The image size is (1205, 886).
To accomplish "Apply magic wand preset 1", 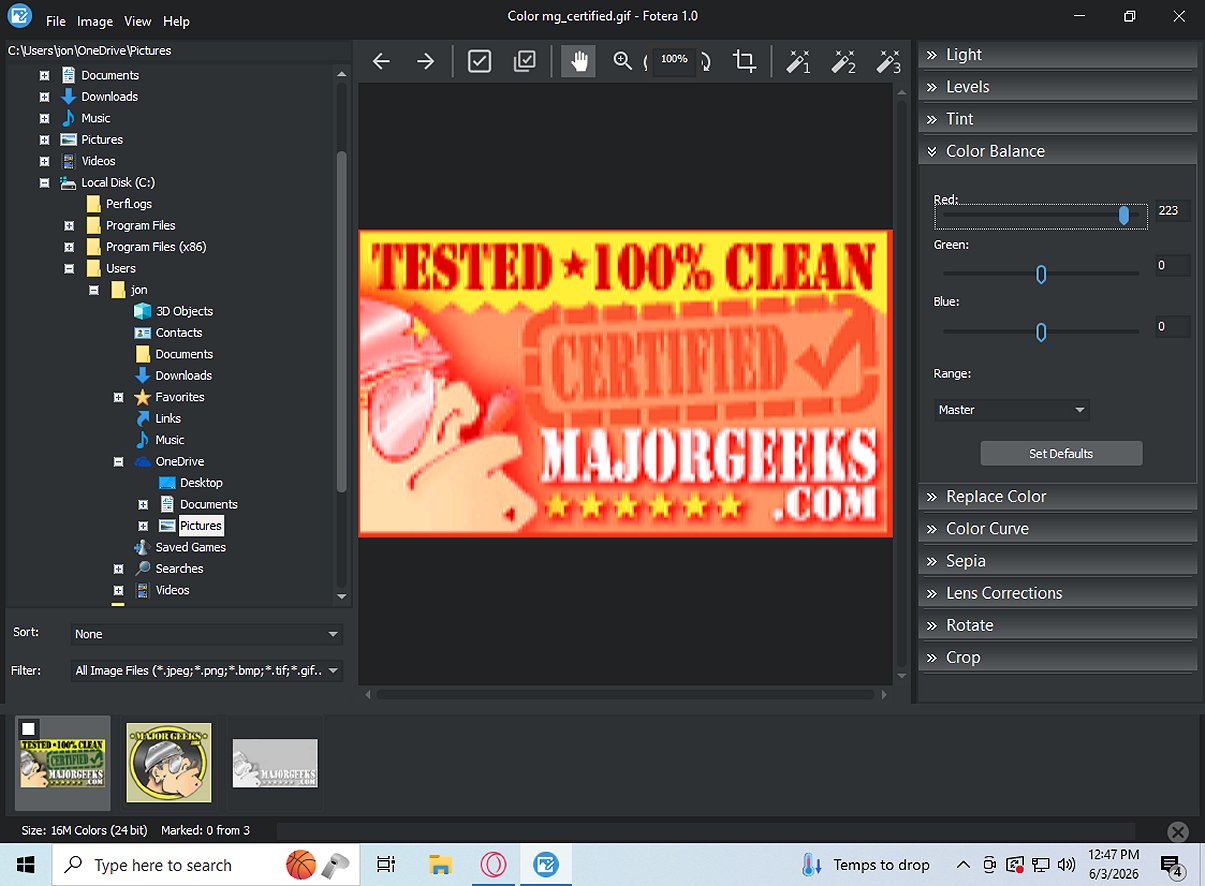I will click(x=798, y=61).
